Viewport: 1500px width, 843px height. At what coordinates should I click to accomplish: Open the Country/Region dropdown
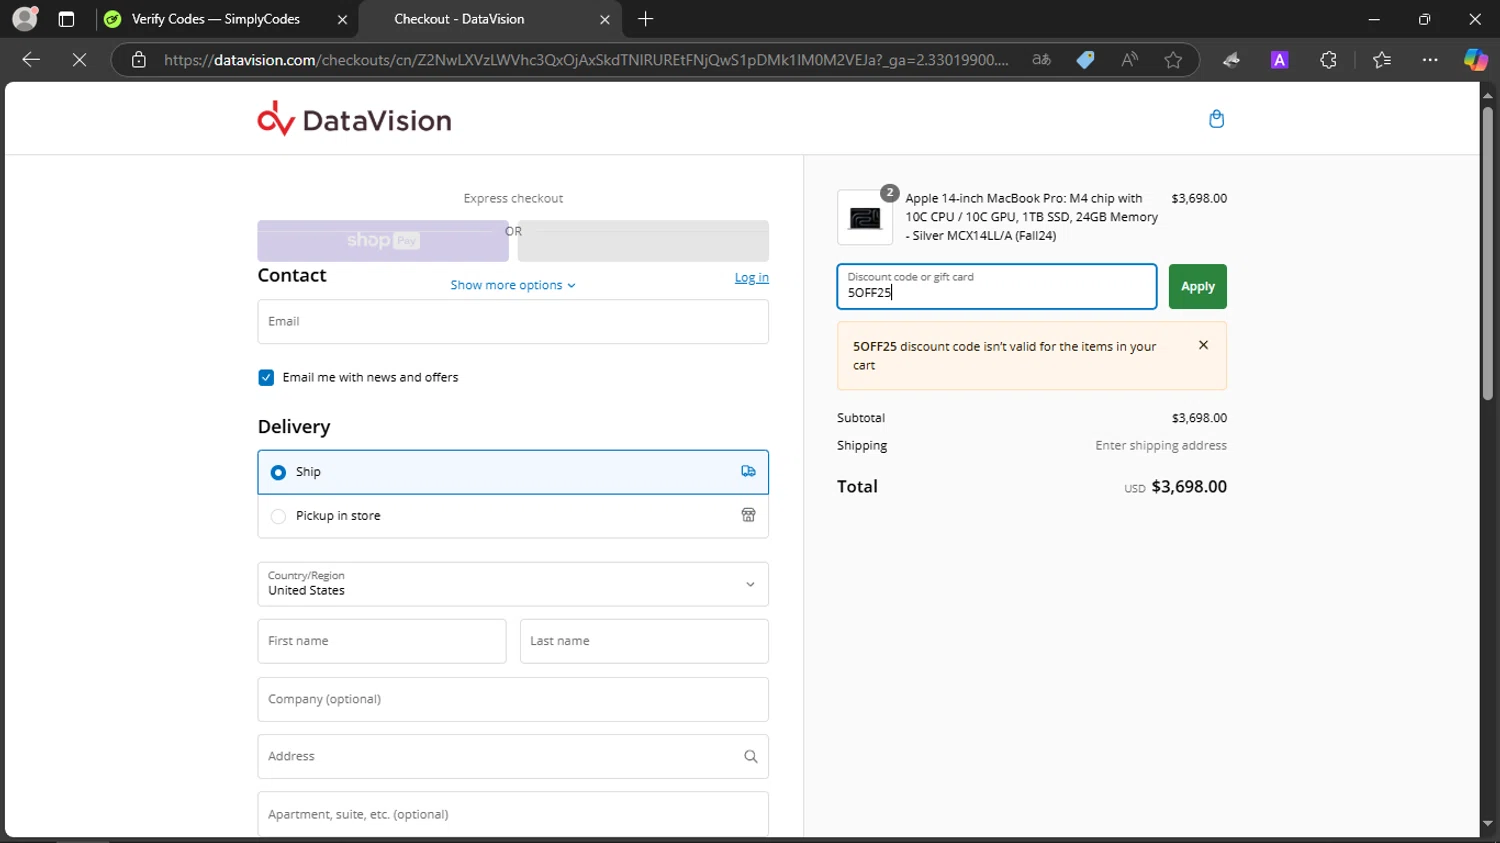click(513, 584)
